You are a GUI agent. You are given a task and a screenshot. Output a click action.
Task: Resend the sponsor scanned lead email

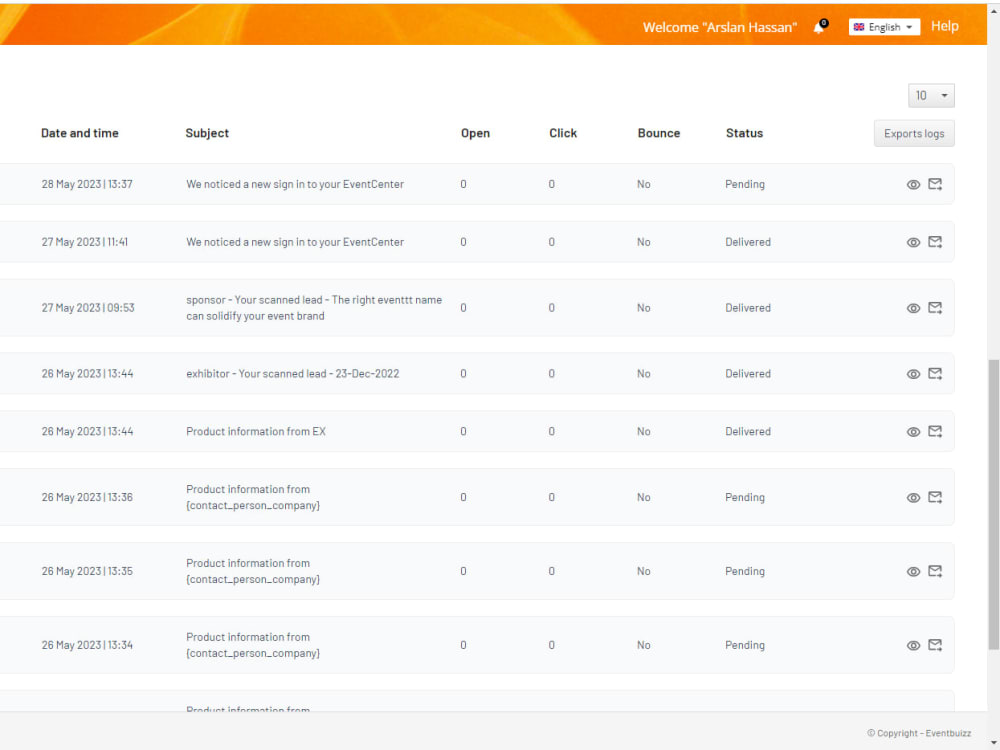935,308
